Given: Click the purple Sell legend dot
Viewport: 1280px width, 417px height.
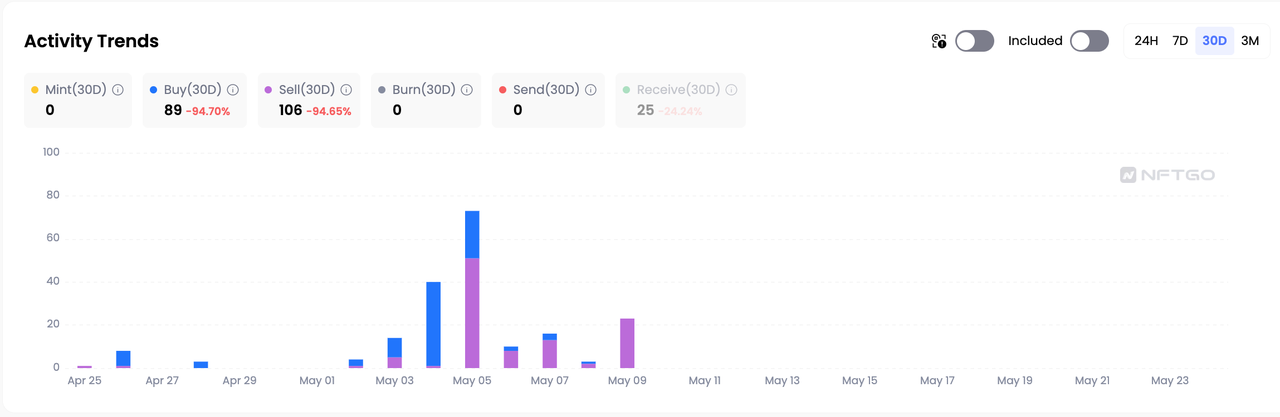Looking at the screenshot, I should [x=268, y=90].
